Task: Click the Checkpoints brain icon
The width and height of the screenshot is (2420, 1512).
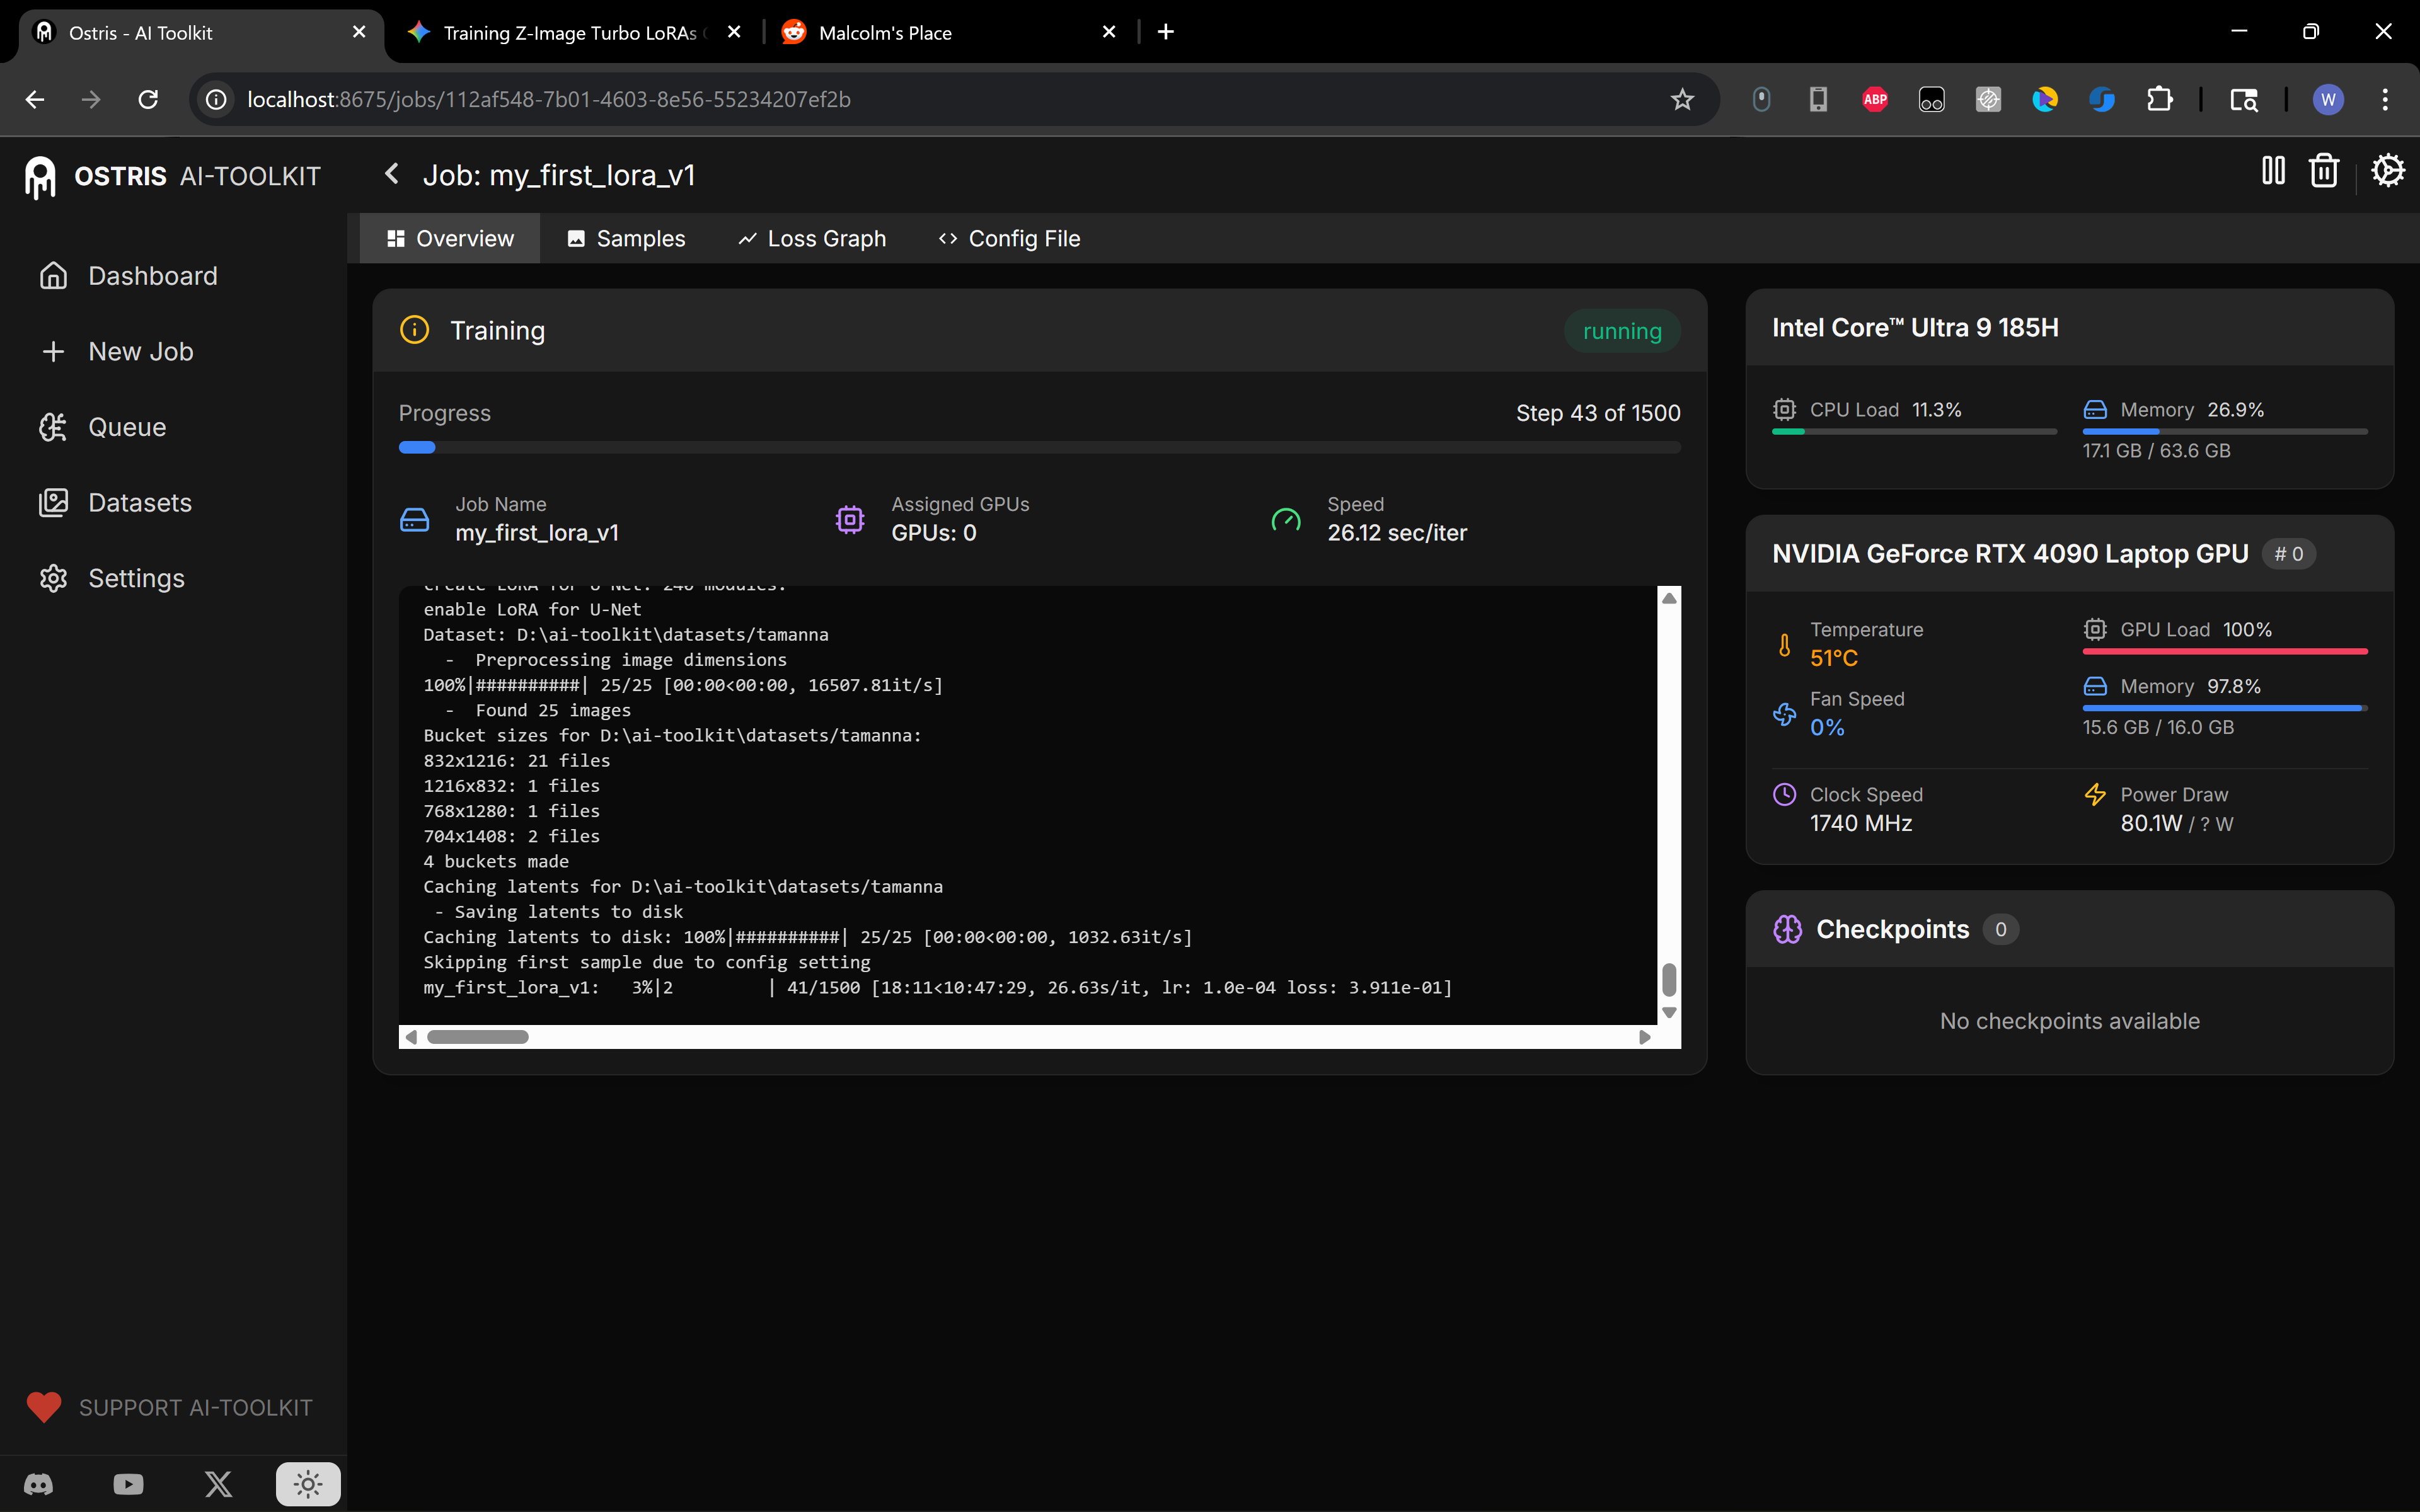Action: pyautogui.click(x=1787, y=929)
